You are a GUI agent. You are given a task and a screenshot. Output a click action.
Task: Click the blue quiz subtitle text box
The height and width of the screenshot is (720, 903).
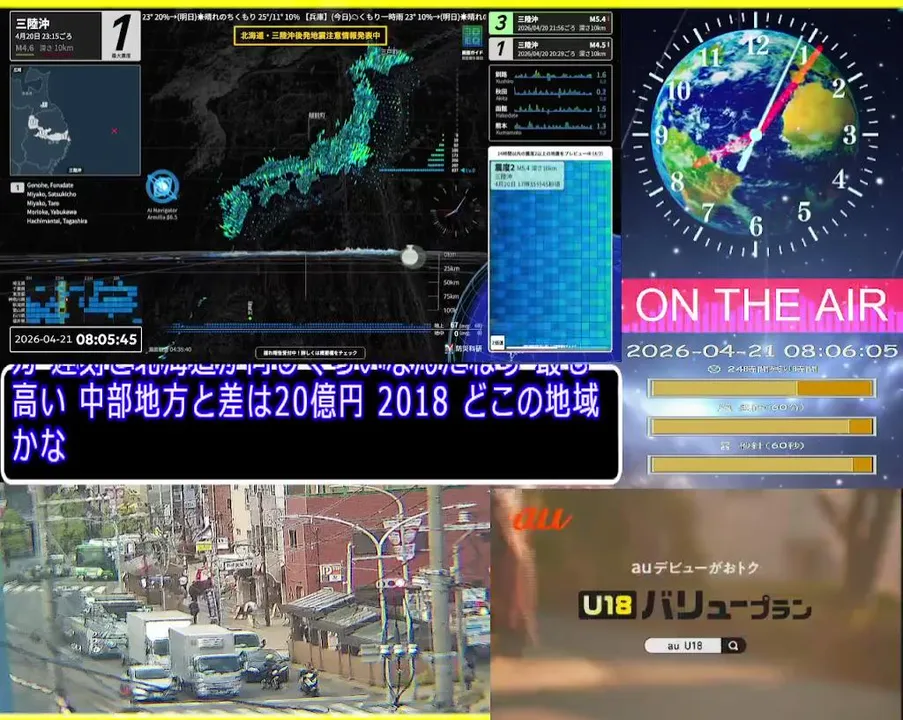click(311, 423)
